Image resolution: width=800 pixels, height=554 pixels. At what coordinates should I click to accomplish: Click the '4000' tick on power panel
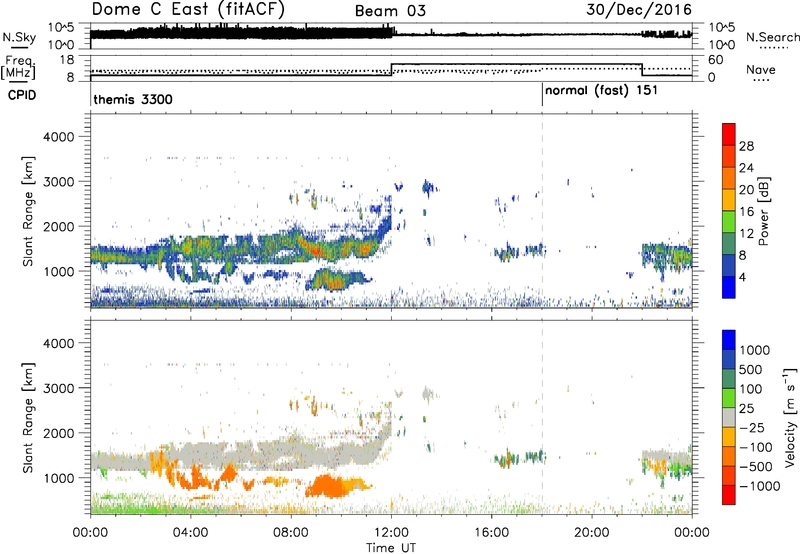(x=58, y=137)
